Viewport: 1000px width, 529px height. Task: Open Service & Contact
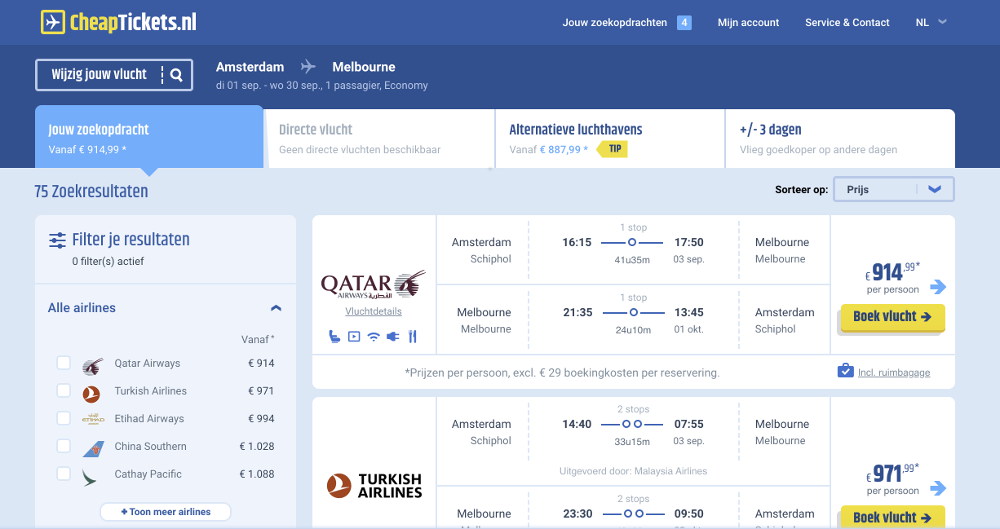[x=847, y=22]
